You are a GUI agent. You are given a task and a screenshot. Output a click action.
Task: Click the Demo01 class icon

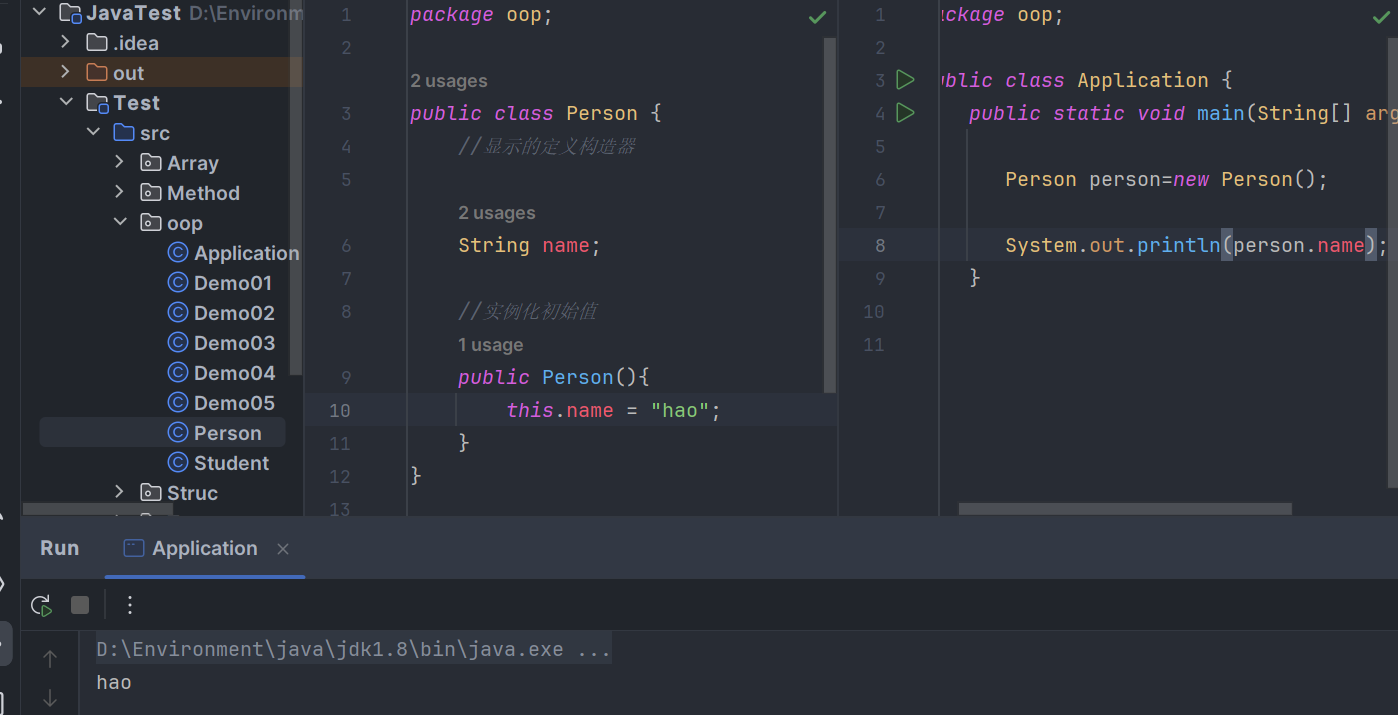[x=178, y=283]
